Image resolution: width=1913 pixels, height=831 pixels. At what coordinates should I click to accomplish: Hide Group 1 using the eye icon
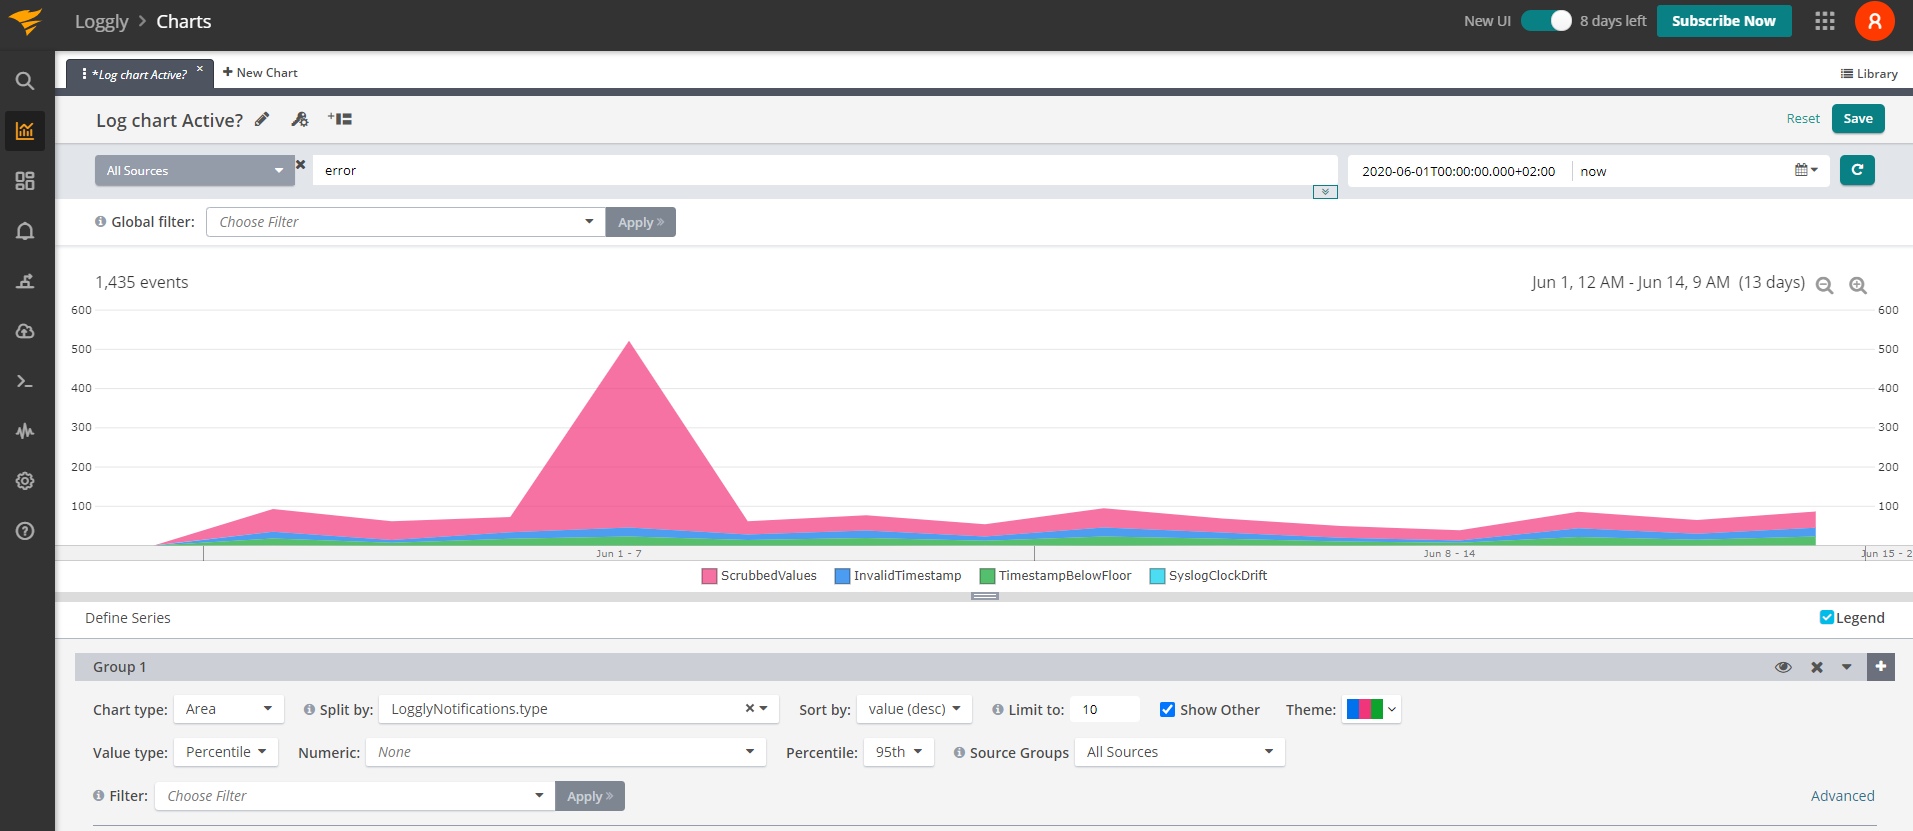point(1783,667)
